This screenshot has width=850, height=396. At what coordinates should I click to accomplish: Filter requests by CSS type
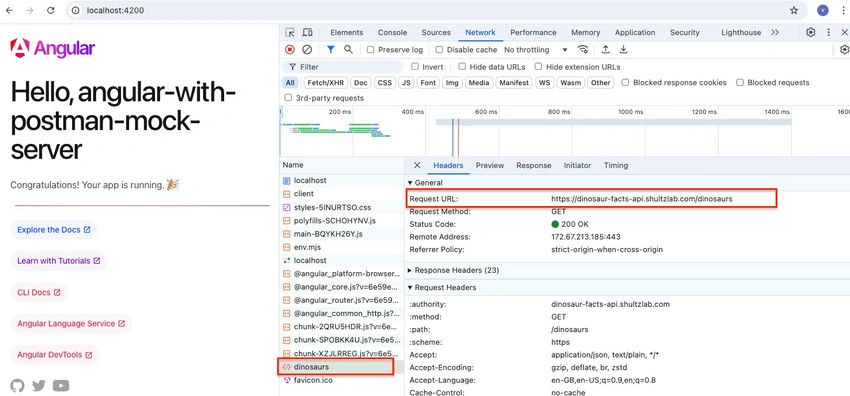[x=384, y=83]
